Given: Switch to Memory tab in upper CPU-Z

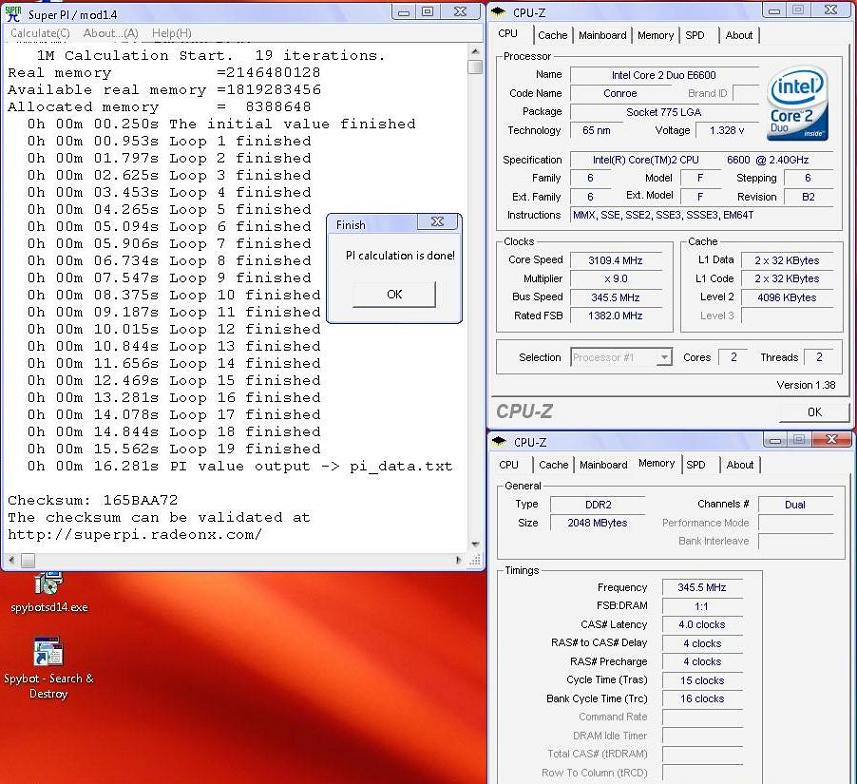Looking at the screenshot, I should pyautogui.click(x=655, y=35).
